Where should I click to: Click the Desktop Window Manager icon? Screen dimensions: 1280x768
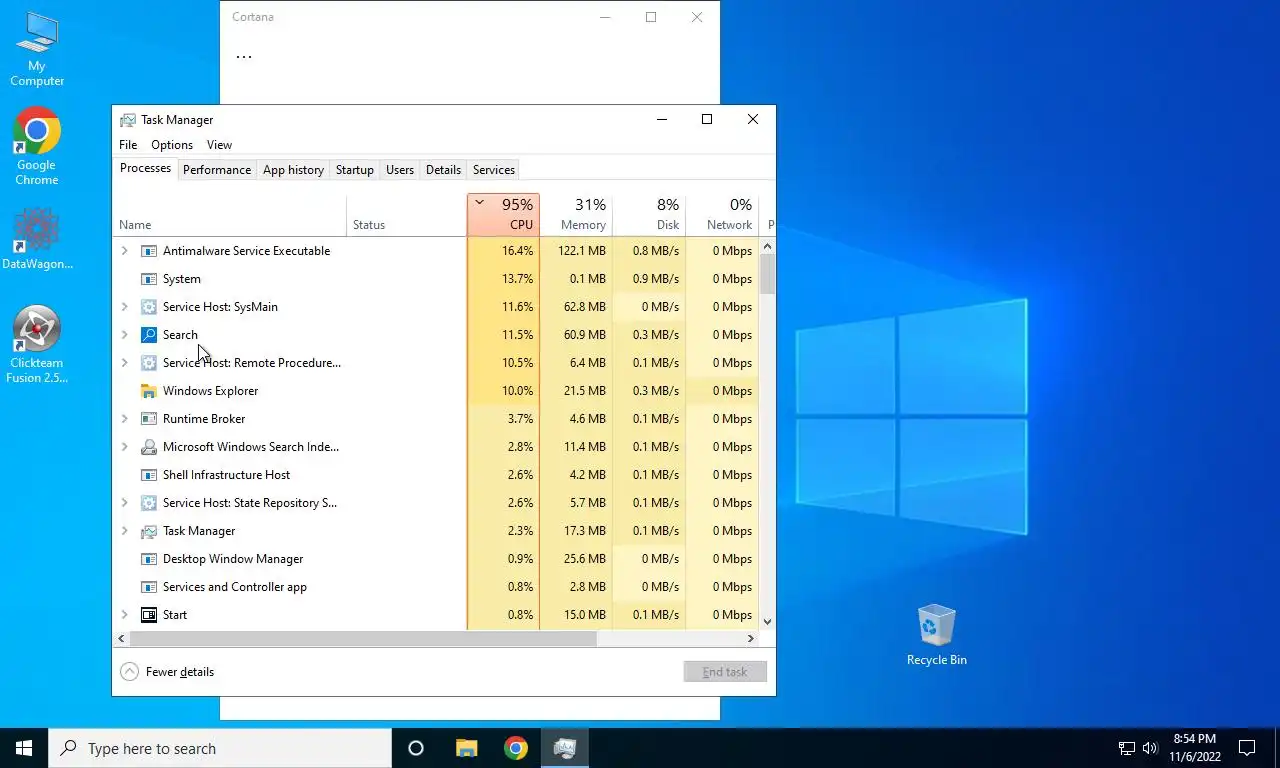pyautogui.click(x=149, y=559)
